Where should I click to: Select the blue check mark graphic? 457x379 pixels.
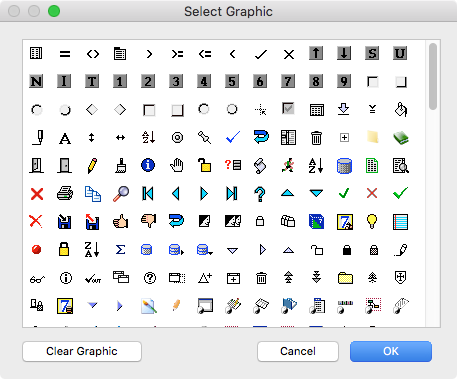[233, 137]
